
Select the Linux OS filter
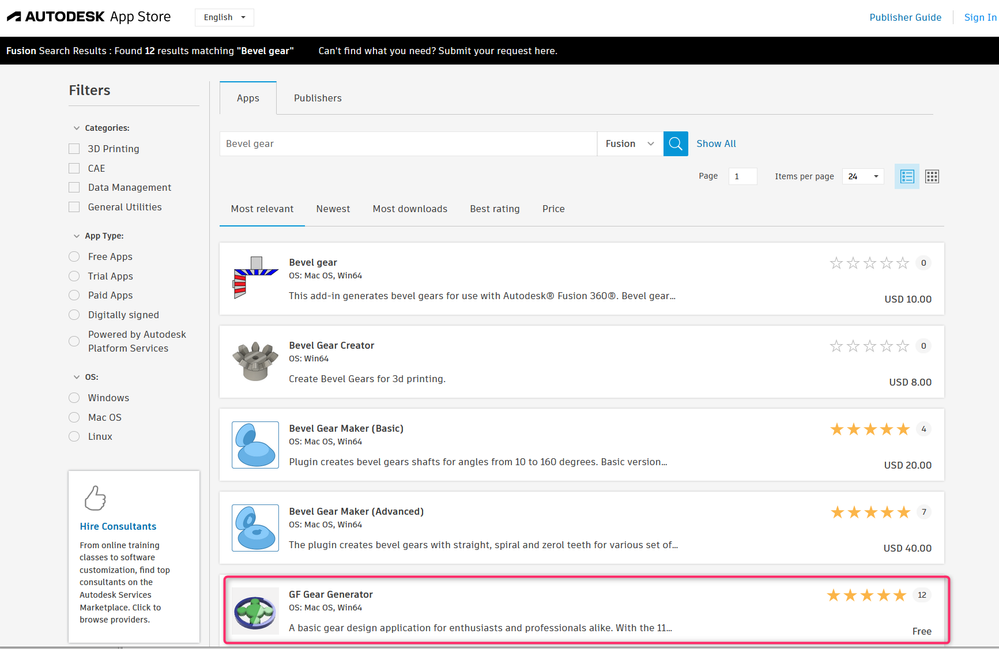click(x=74, y=436)
